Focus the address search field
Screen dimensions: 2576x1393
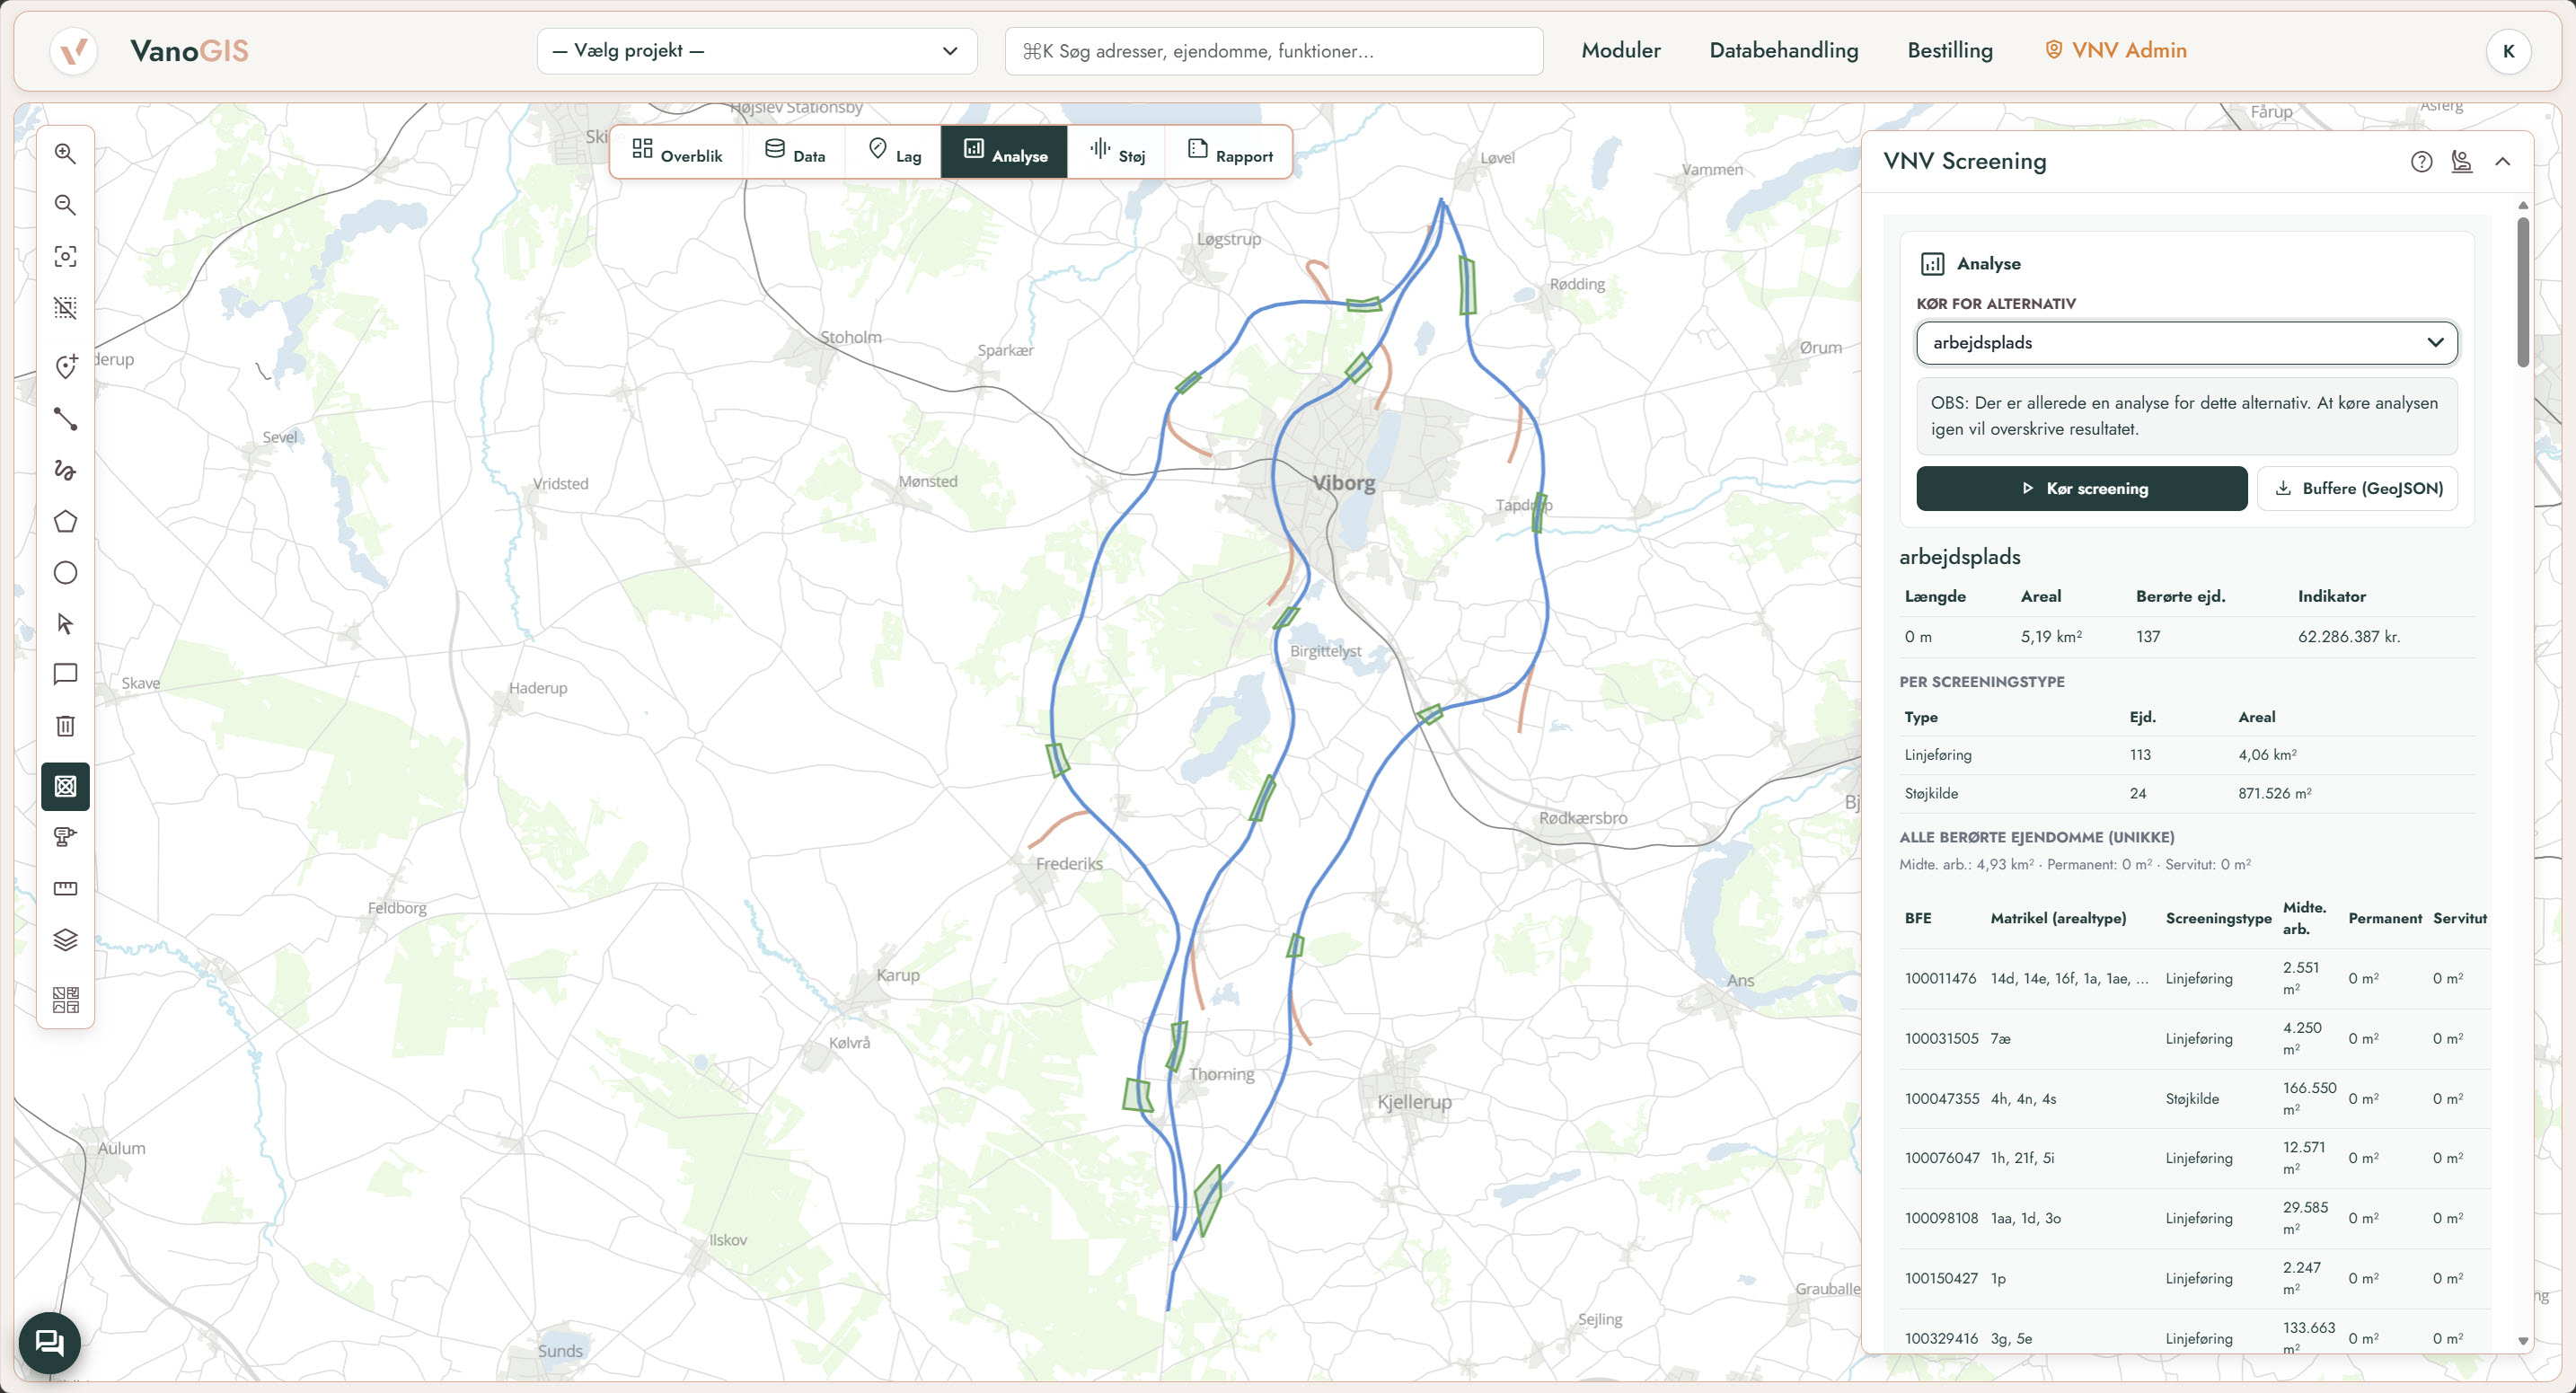tap(1273, 51)
